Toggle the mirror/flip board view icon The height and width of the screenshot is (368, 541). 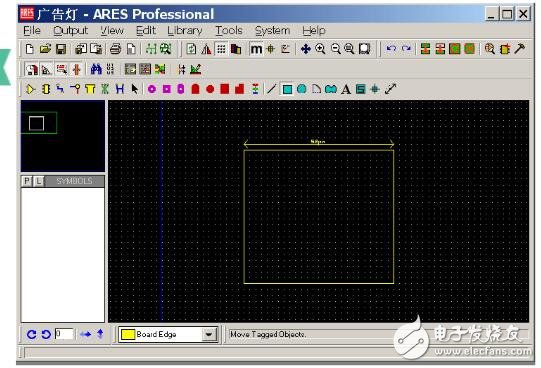pos(206,49)
